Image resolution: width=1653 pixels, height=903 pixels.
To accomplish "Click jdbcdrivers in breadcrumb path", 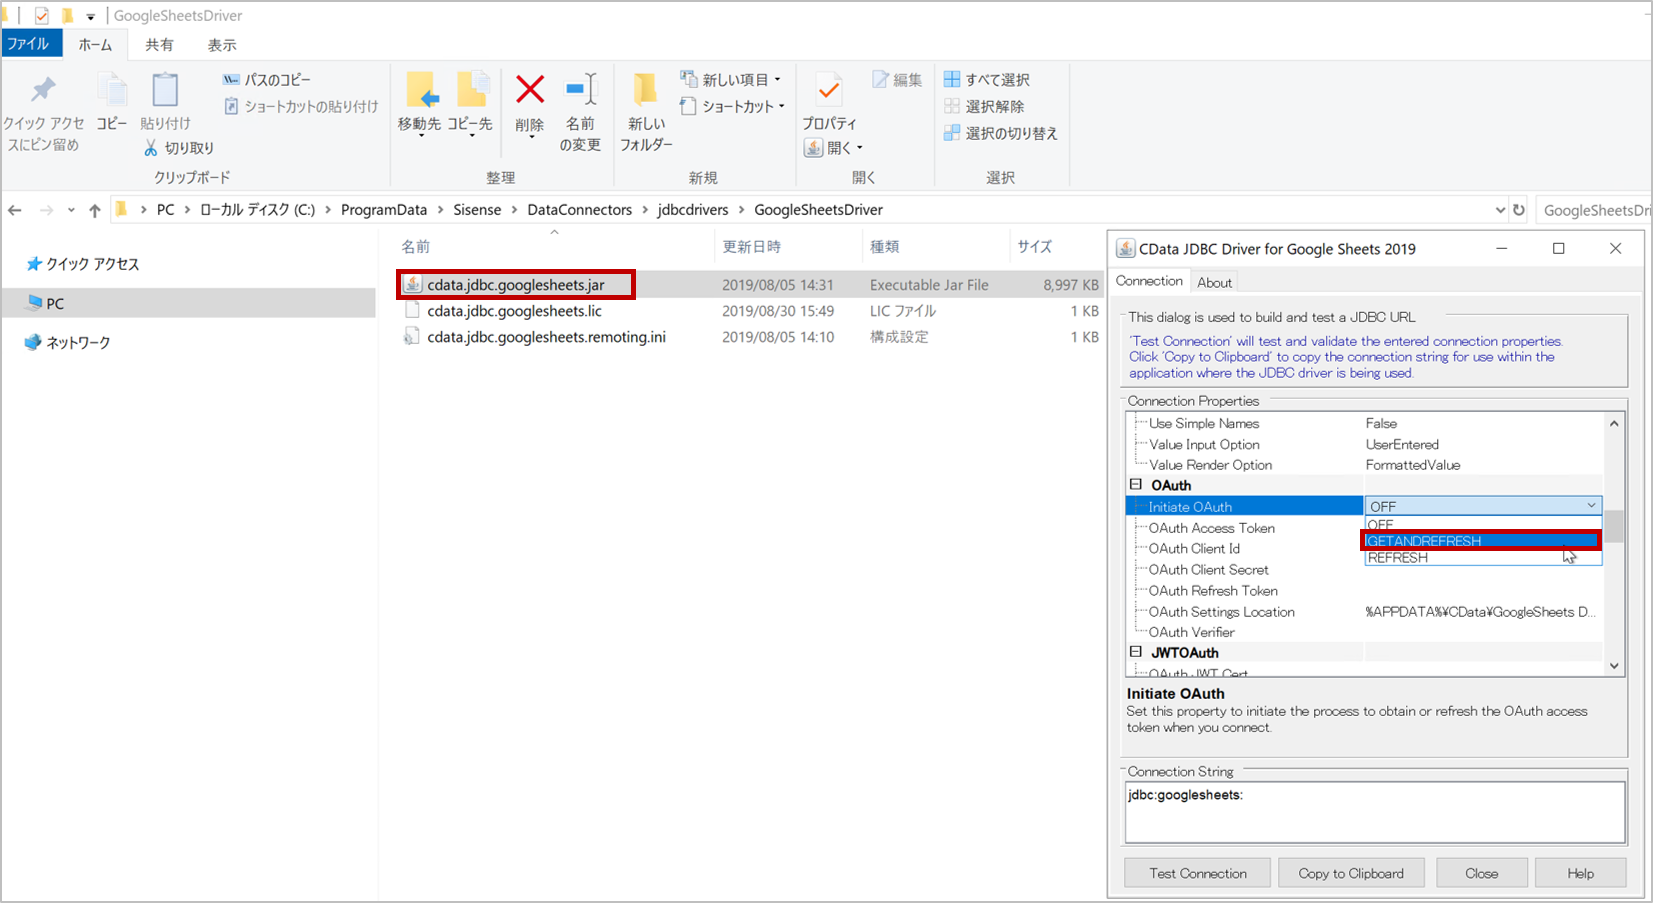I will 693,210.
